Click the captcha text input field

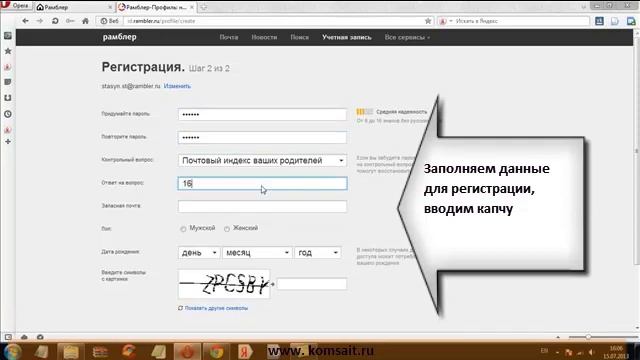pos(312,284)
